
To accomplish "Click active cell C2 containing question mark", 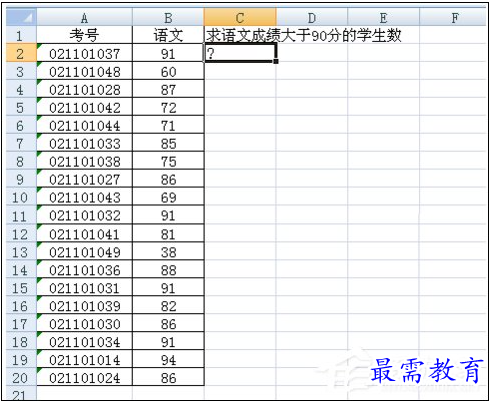I will coord(240,53).
